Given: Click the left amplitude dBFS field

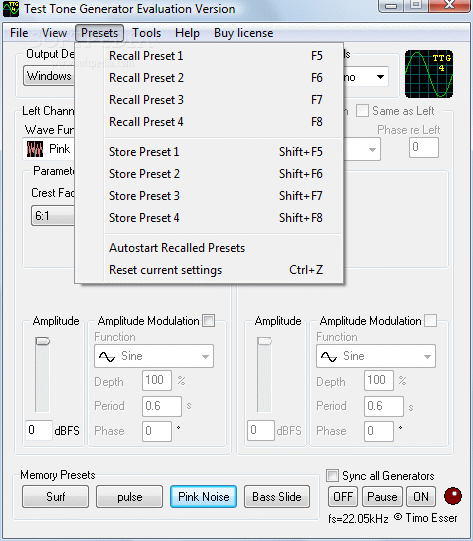Looking at the screenshot, I should point(39,430).
